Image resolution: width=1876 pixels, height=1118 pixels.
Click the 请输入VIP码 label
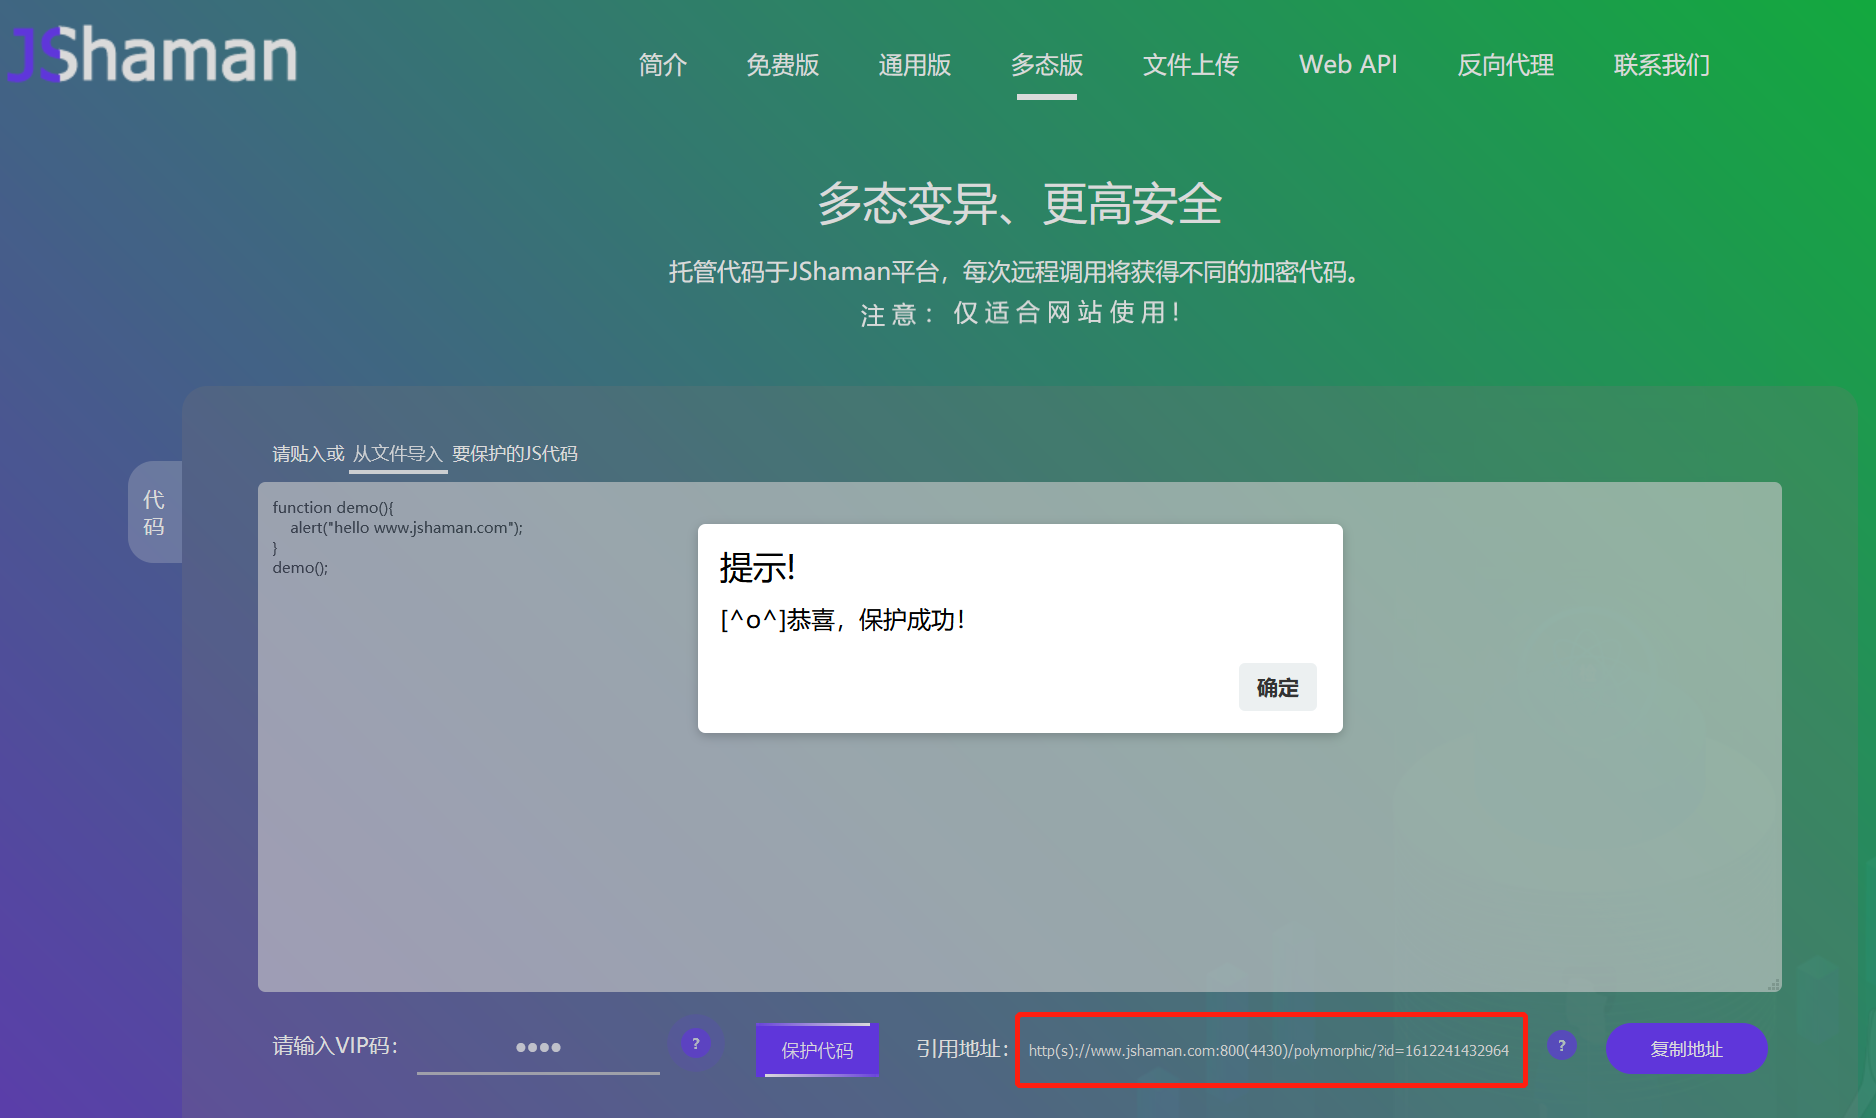(x=335, y=1046)
